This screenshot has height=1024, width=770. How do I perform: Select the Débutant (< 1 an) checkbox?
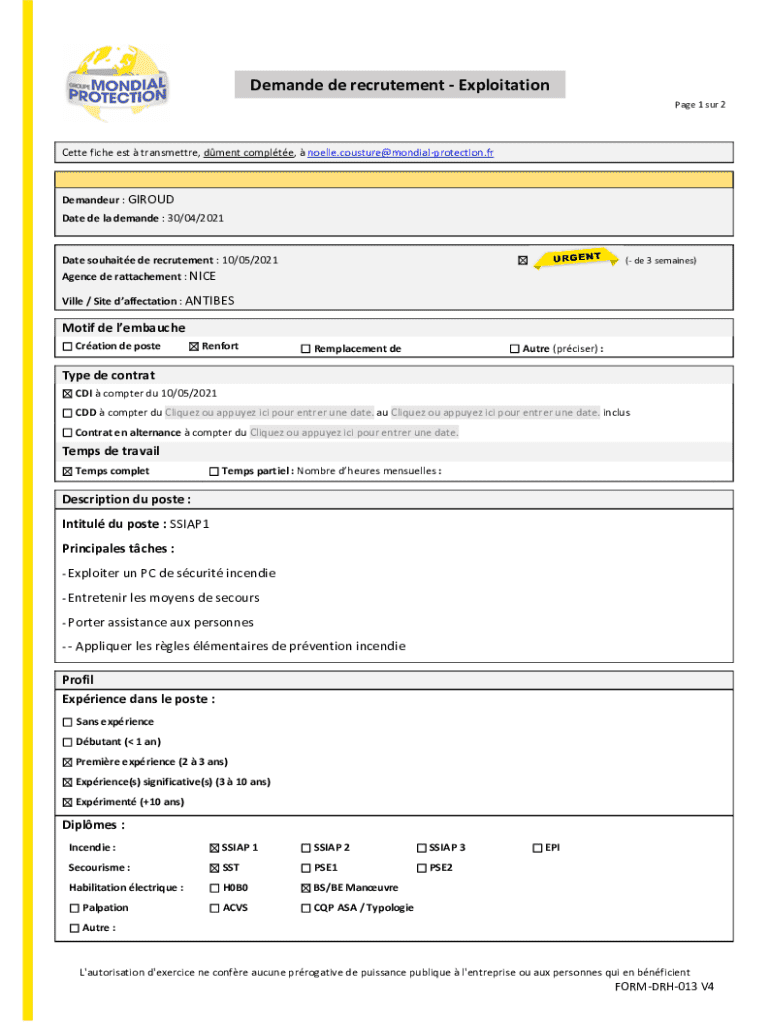67,742
